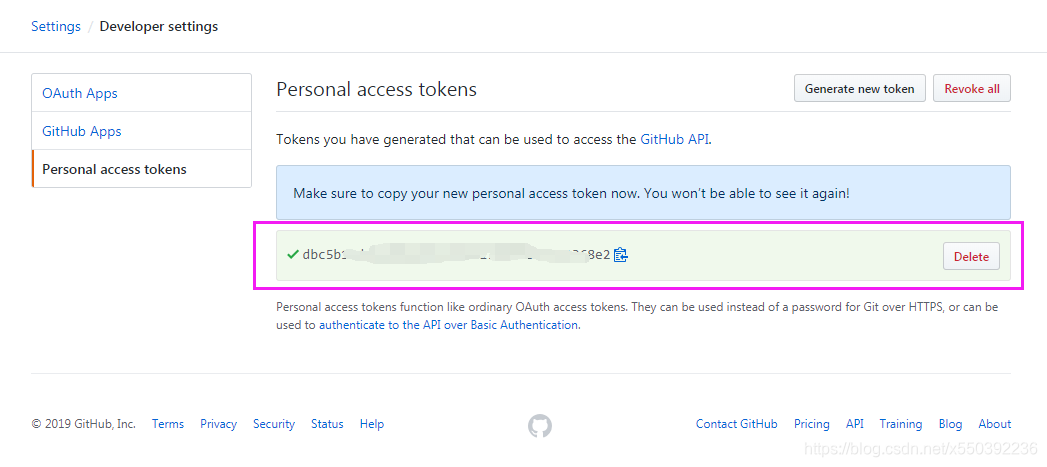Open the Basic Authentication API link

(x=449, y=325)
